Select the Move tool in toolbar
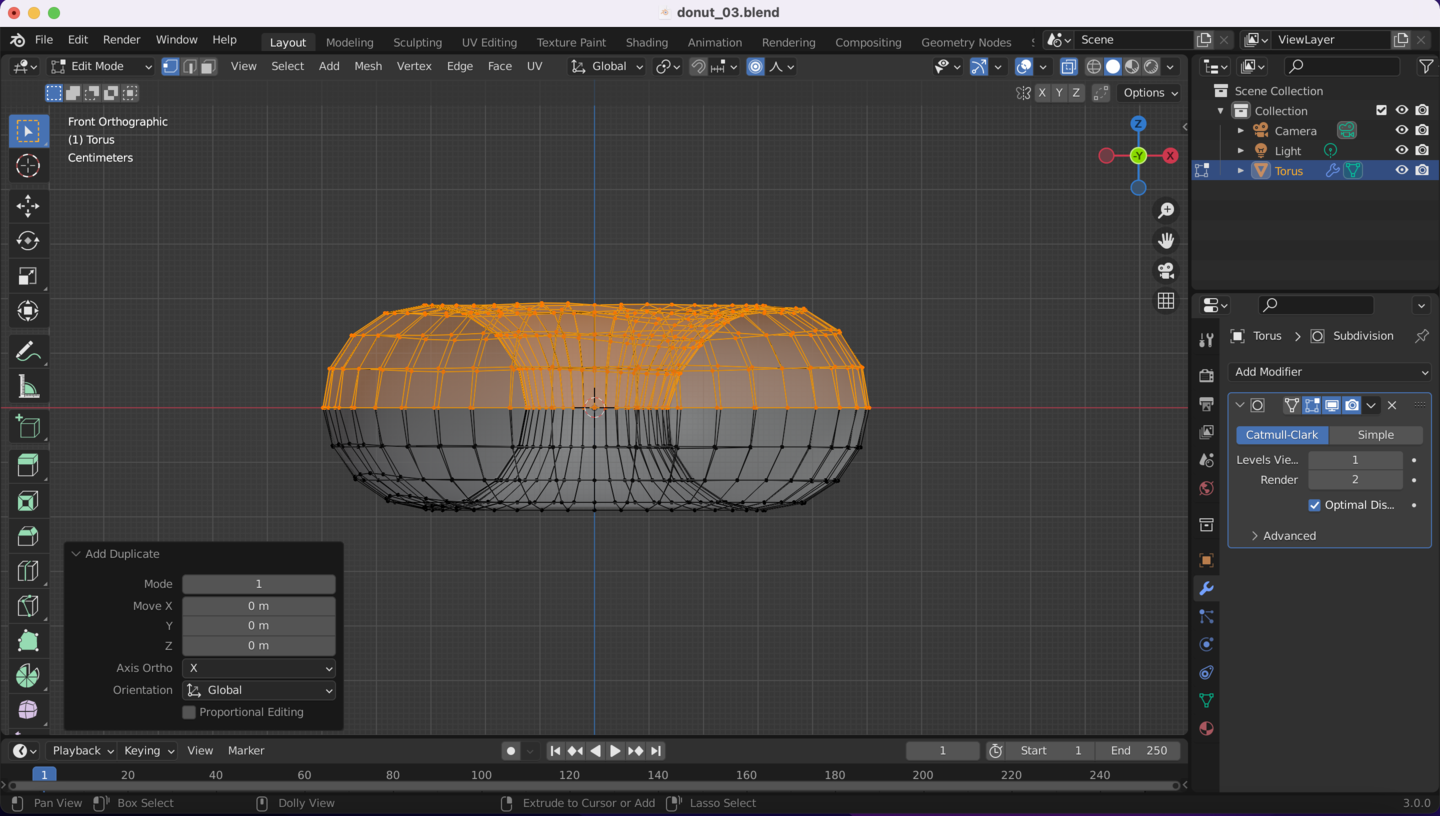 [28, 206]
